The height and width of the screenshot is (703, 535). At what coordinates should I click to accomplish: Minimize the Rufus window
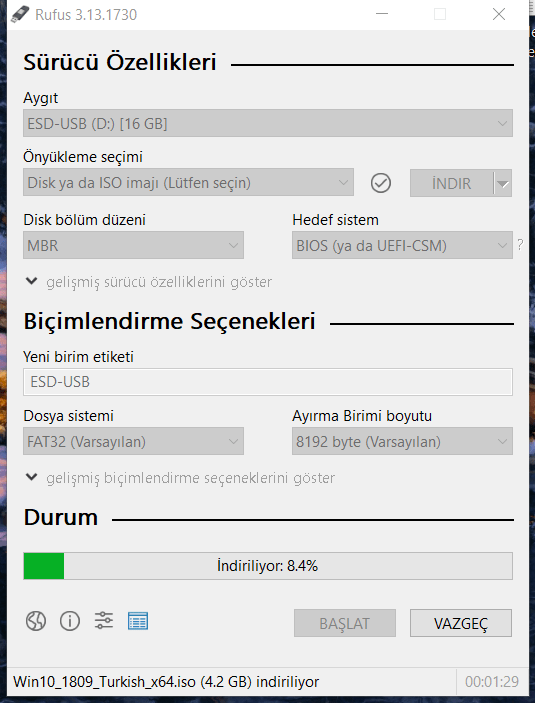click(x=382, y=14)
